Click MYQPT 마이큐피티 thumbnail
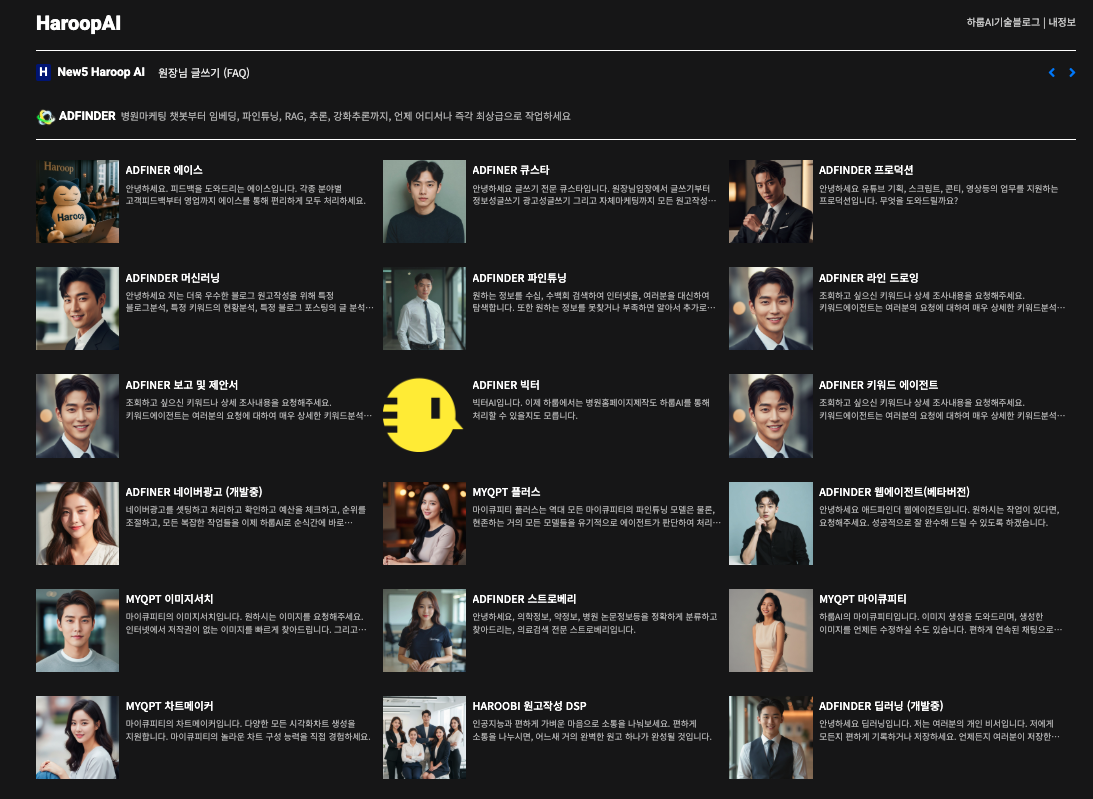1093x799 pixels. [x=771, y=630]
